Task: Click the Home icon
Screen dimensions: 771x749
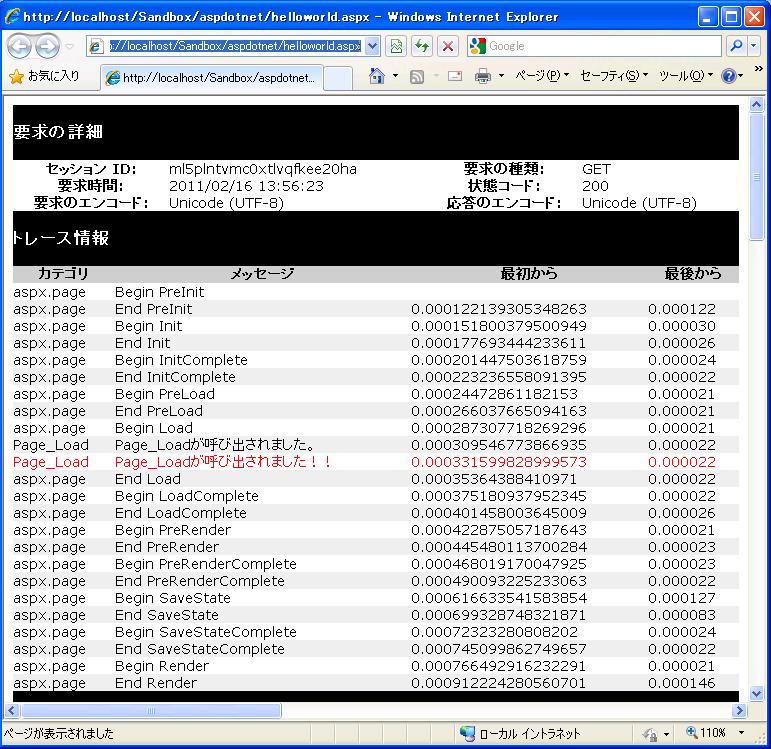Action: click(x=377, y=76)
